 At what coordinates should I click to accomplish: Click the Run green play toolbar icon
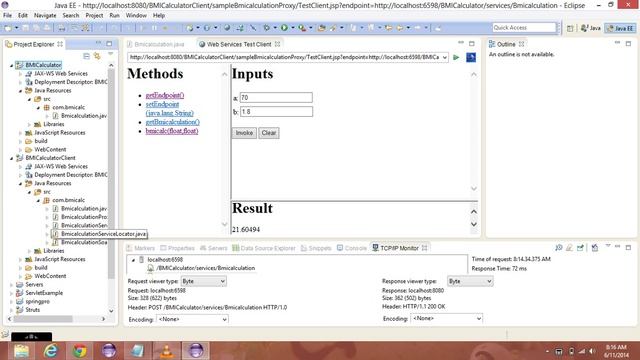(x=284, y=28)
